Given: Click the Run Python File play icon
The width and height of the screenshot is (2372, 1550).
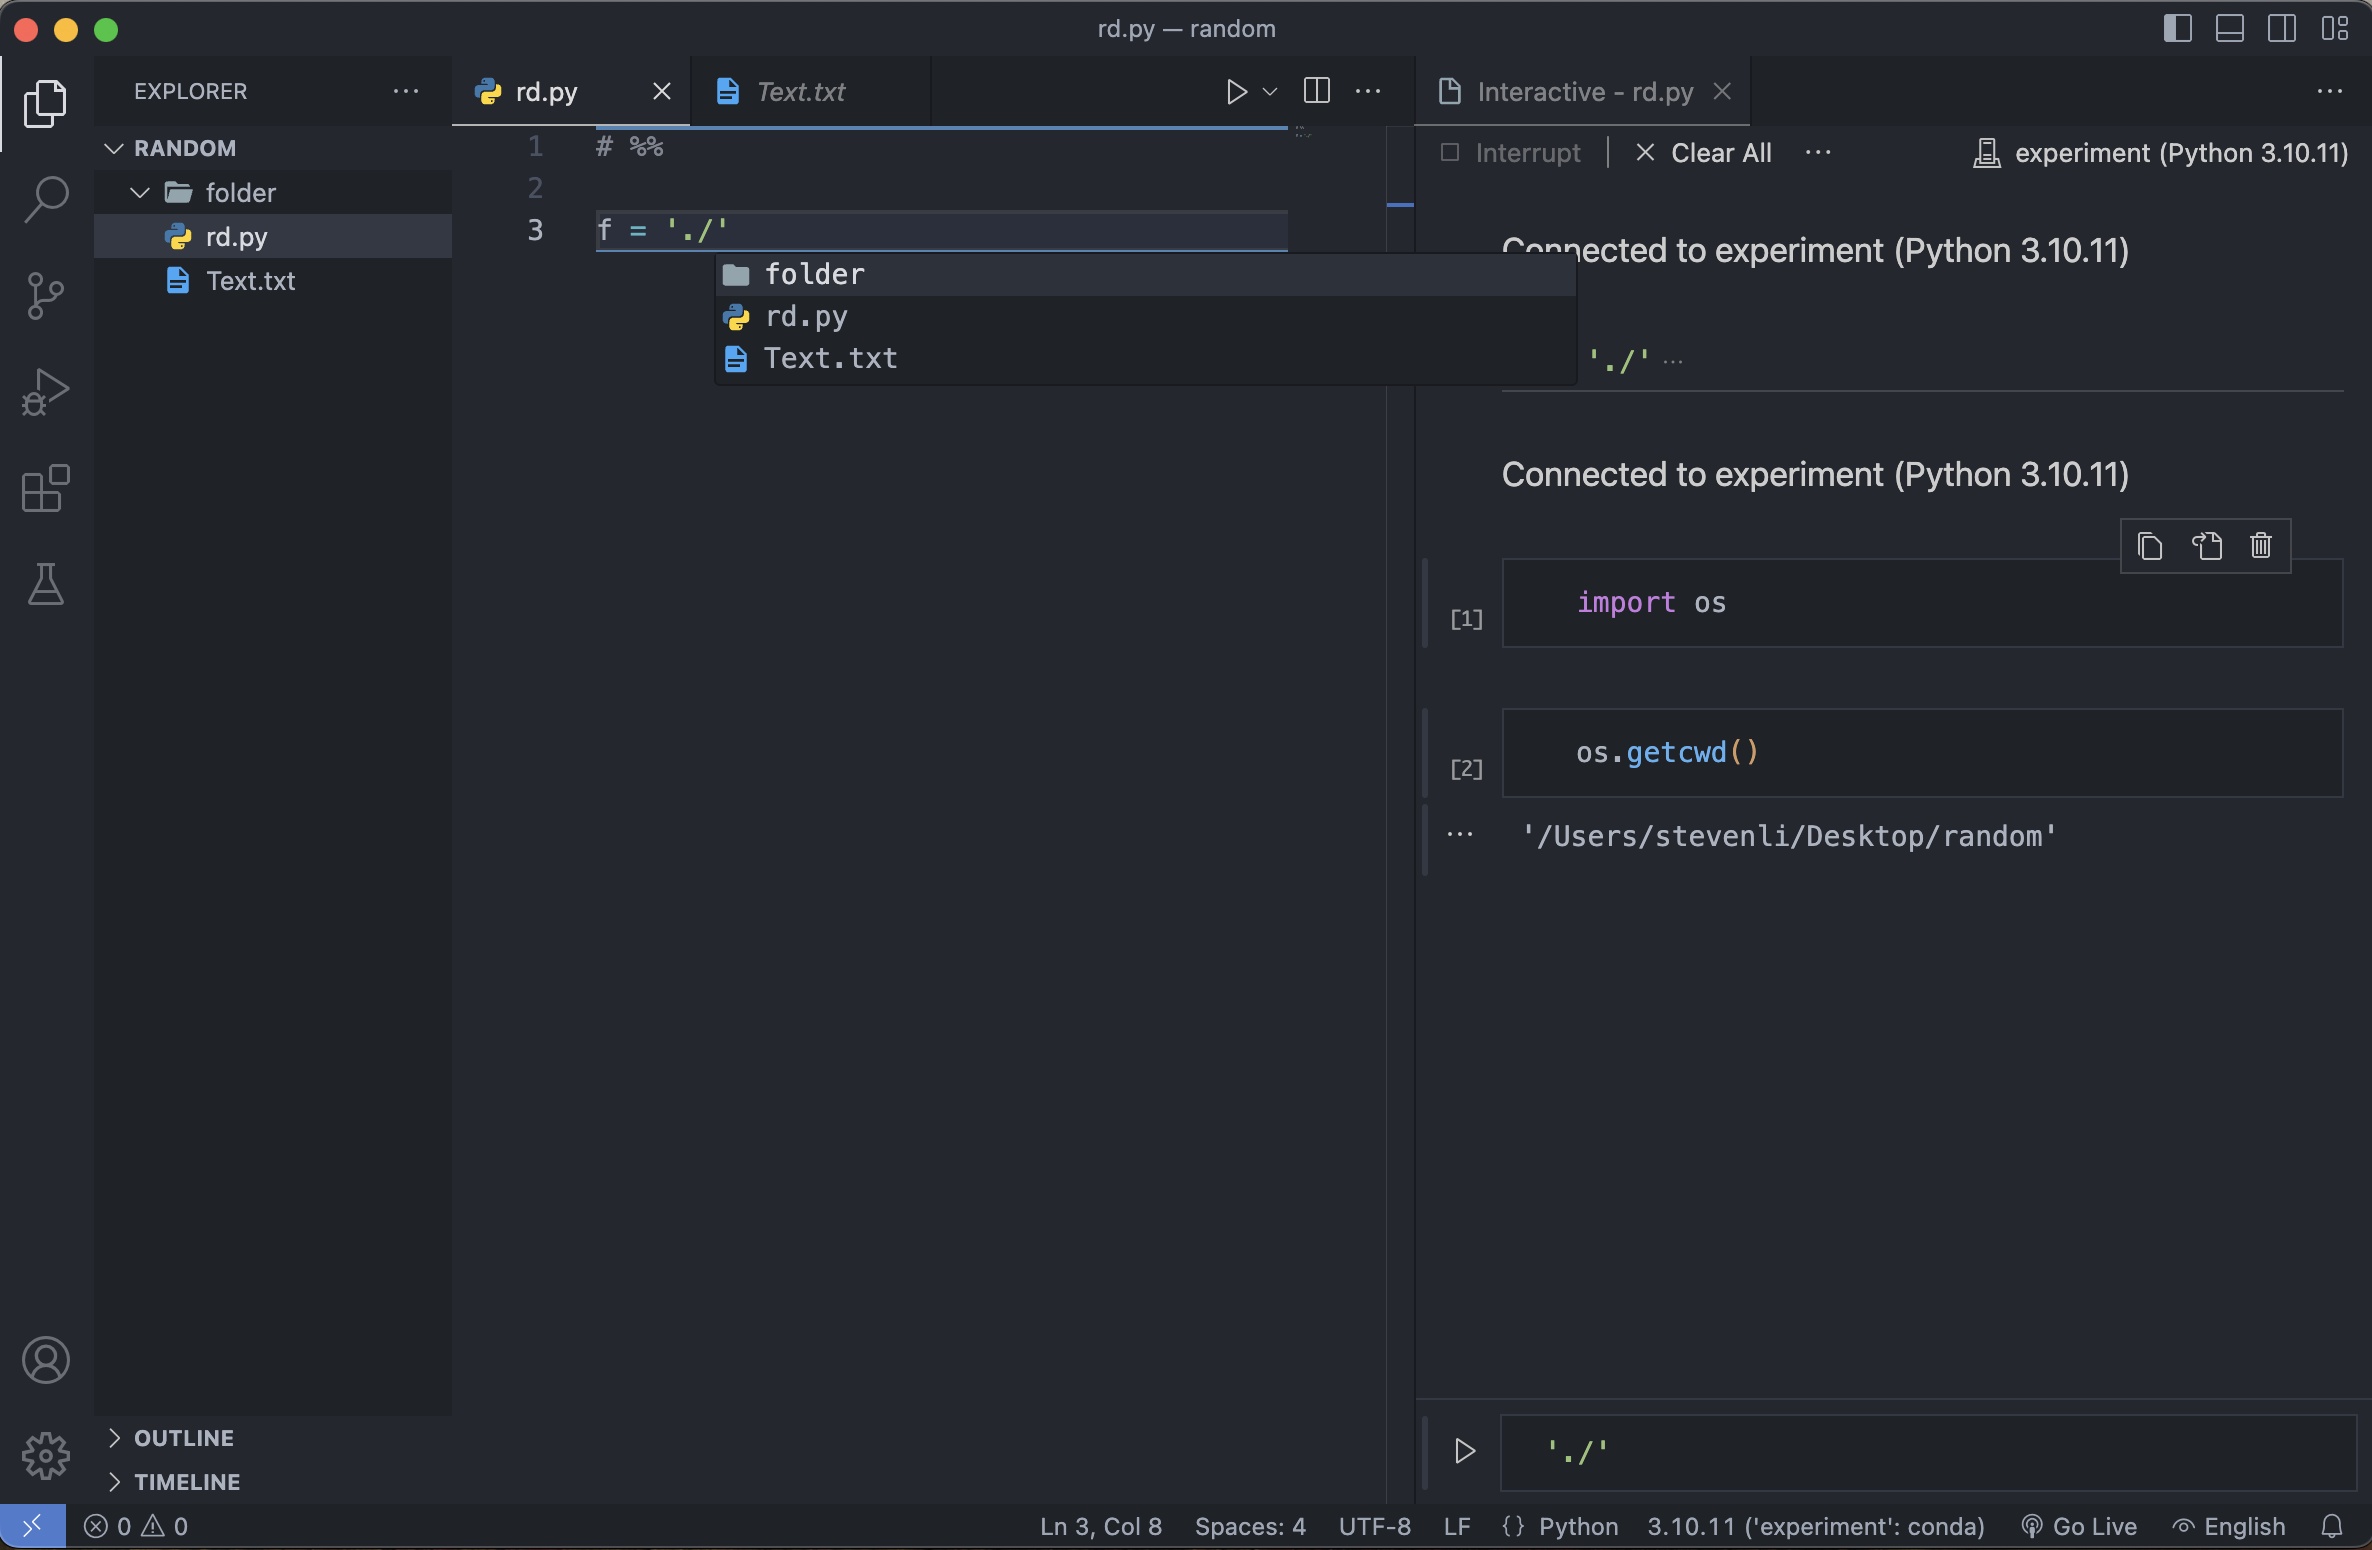Looking at the screenshot, I should (x=1236, y=92).
